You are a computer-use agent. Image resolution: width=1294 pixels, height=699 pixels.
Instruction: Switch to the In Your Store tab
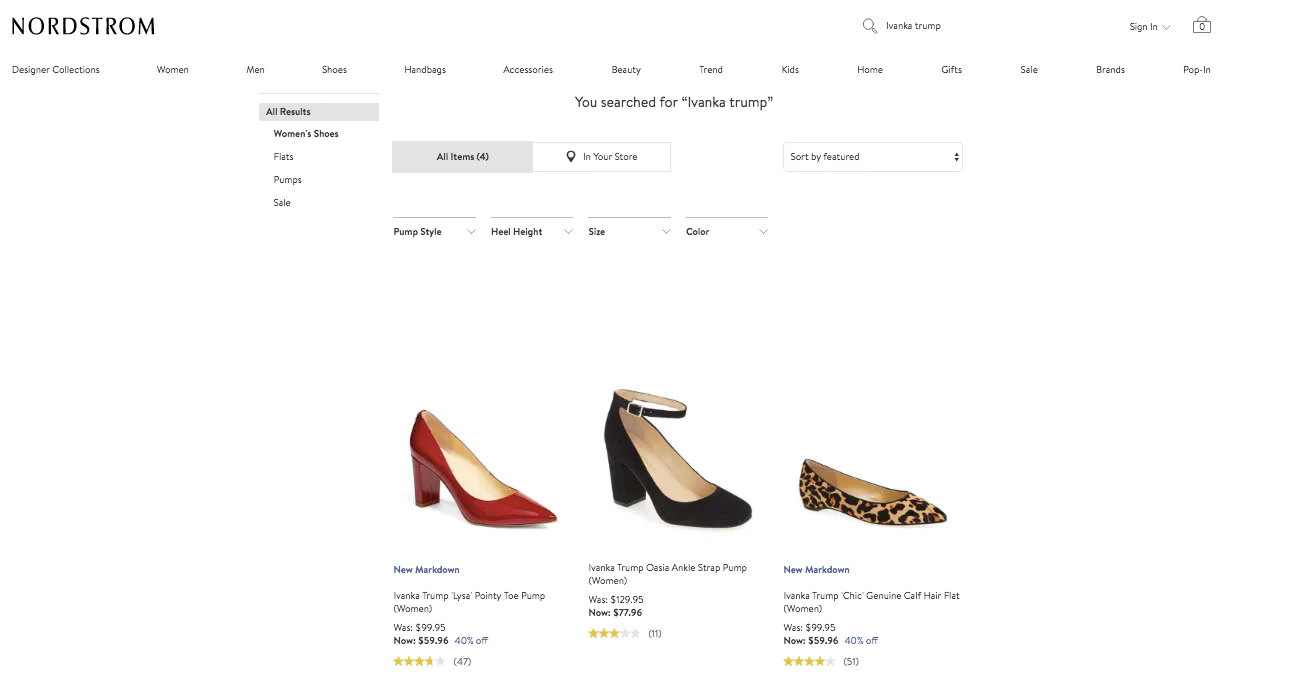coord(601,157)
